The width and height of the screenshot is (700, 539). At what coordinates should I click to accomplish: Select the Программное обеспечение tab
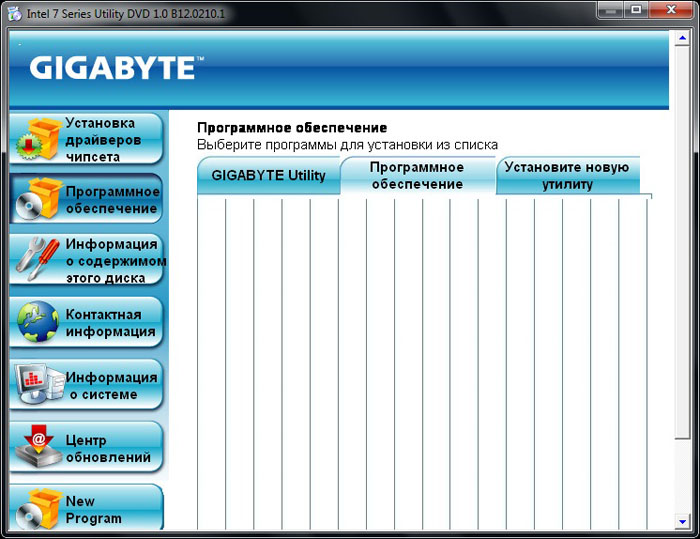pyautogui.click(x=417, y=175)
